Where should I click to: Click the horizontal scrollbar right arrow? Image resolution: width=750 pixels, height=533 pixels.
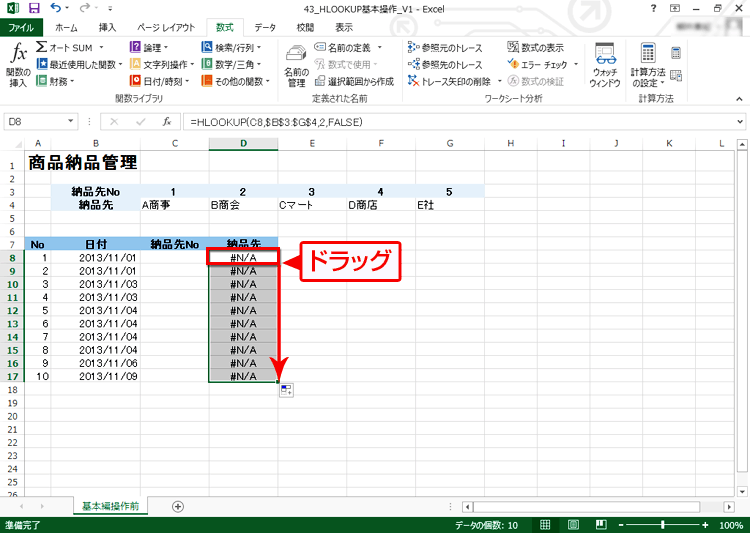point(728,506)
